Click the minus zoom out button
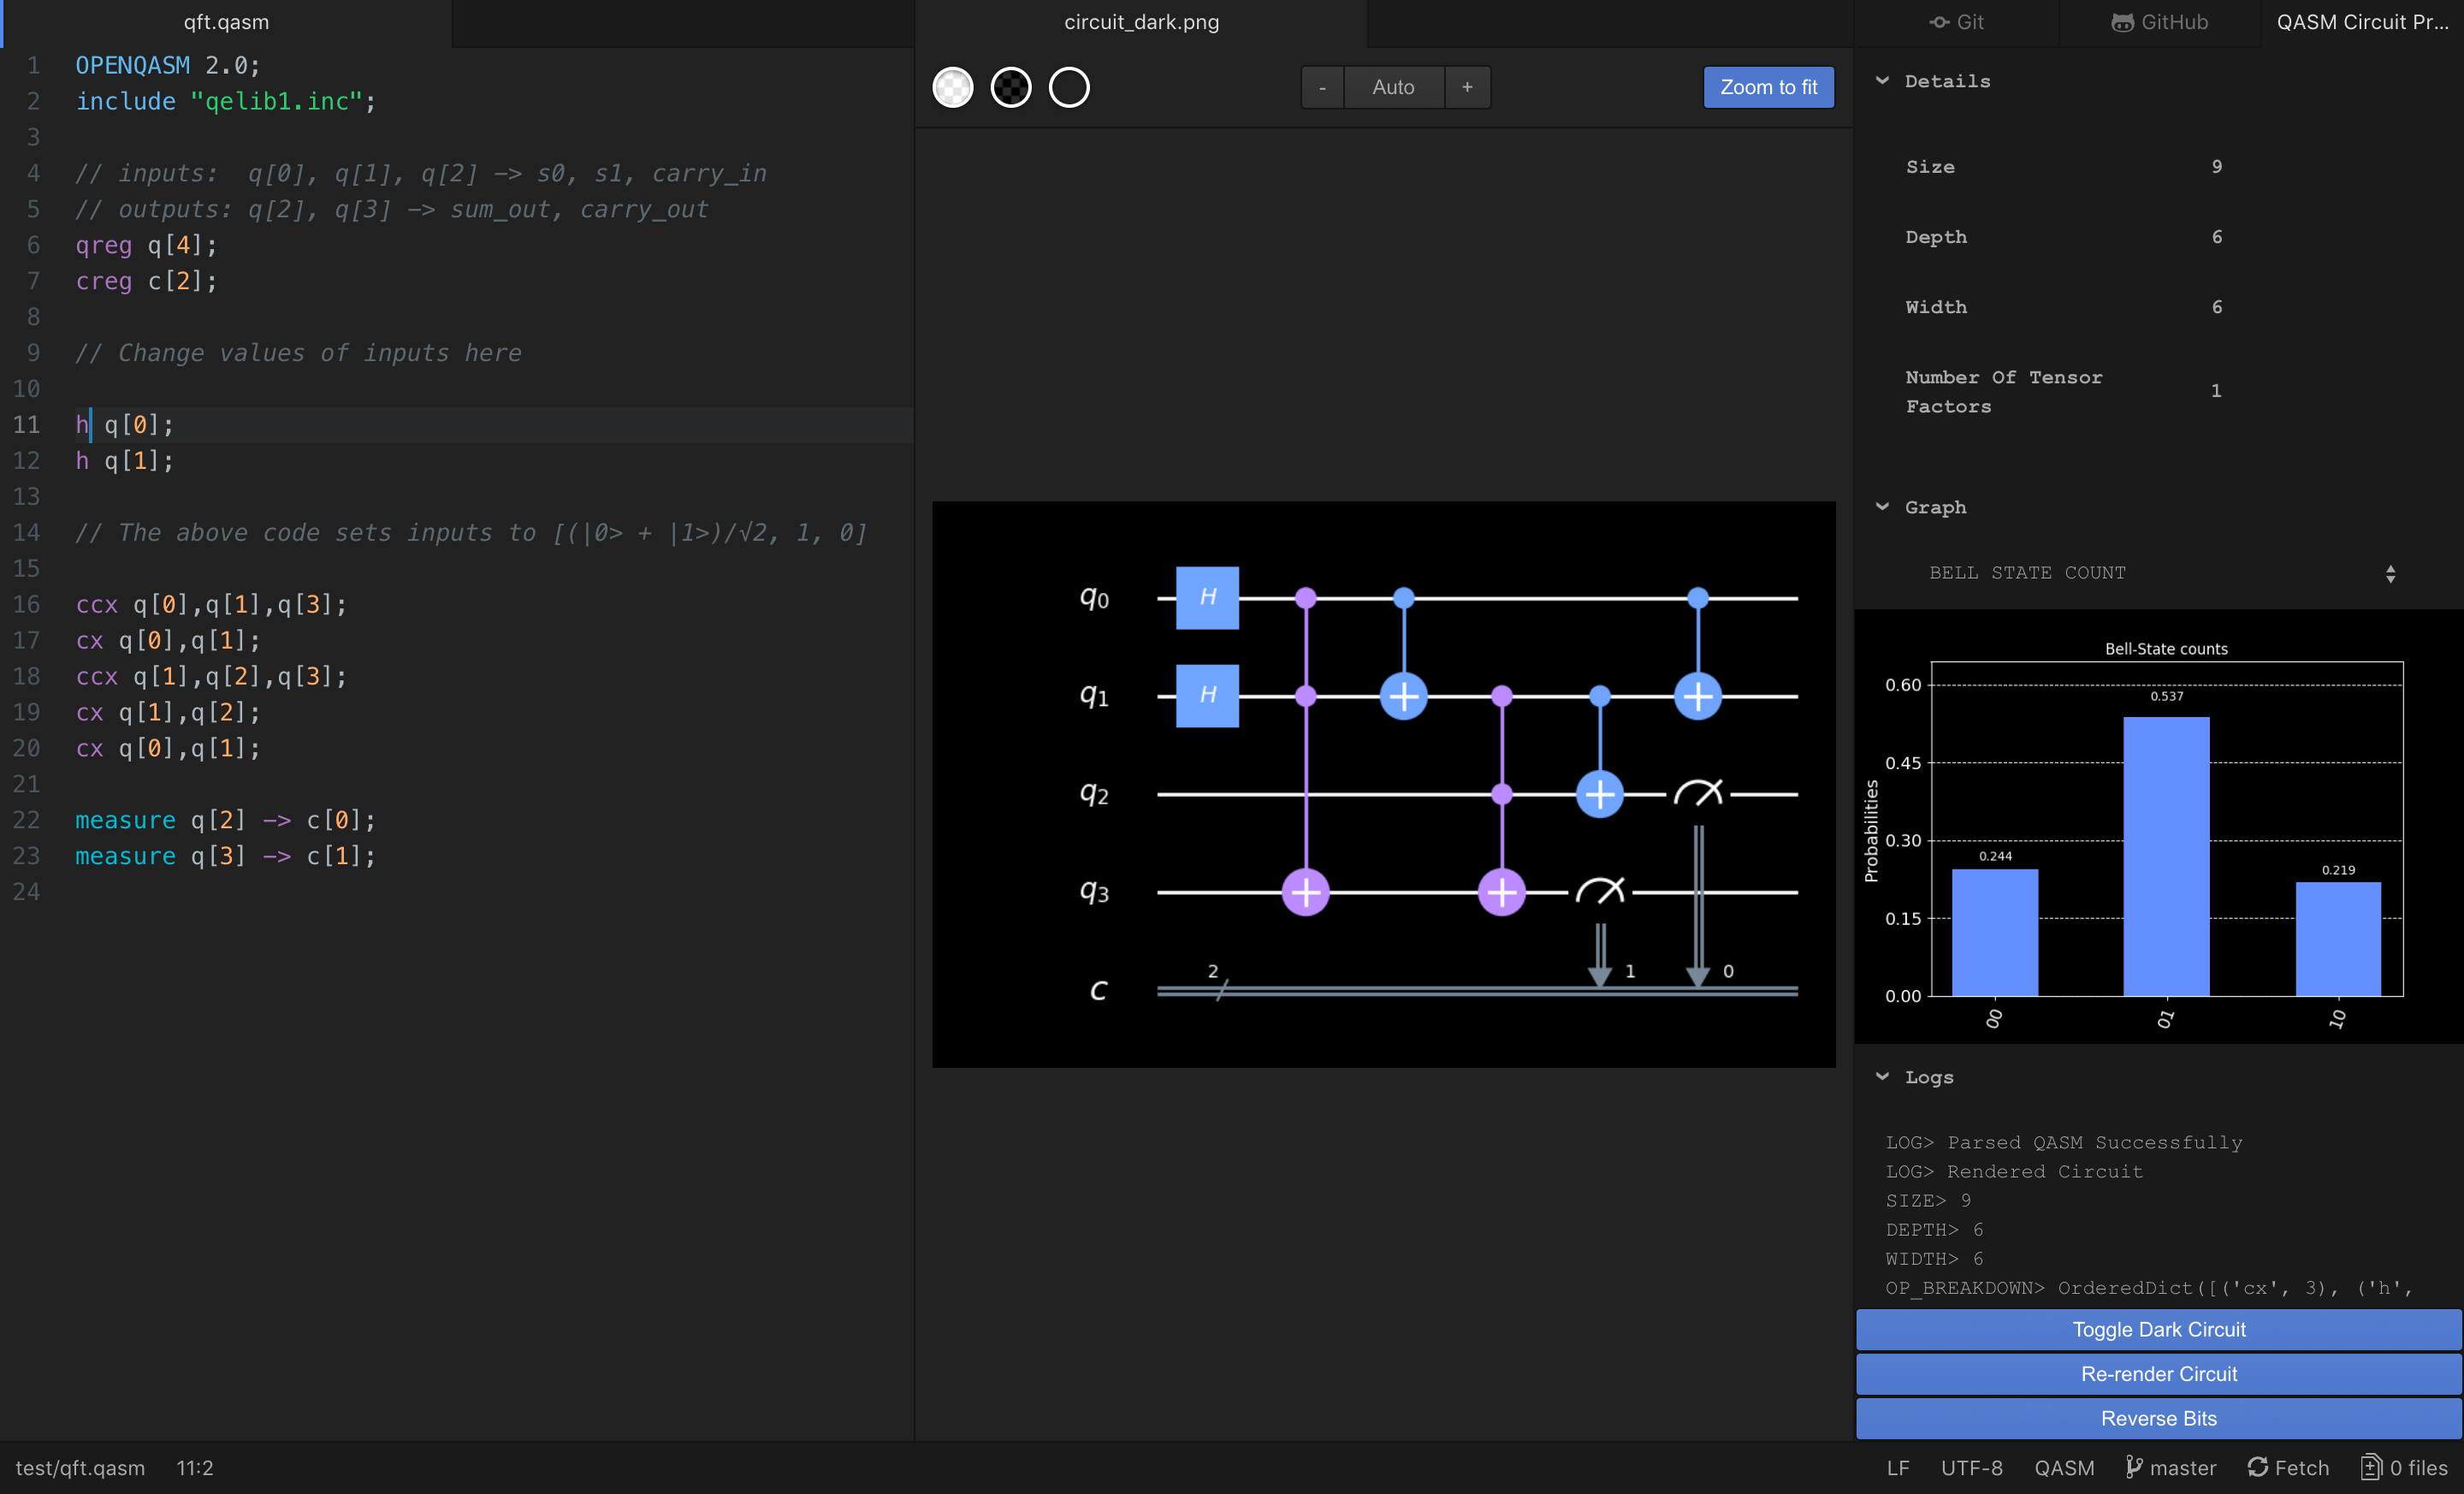 pyautogui.click(x=1322, y=87)
